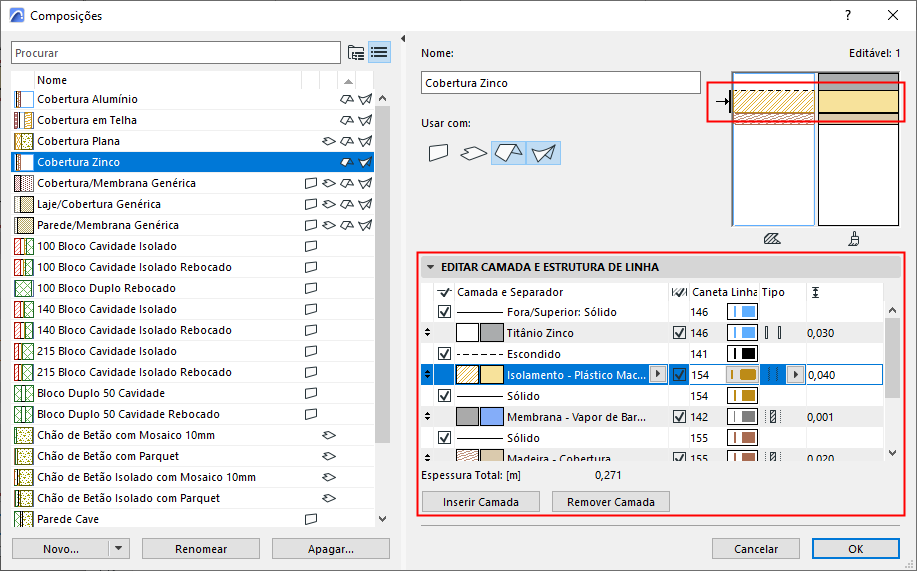This screenshot has height=571, width=917.
Task: Click the thickness column header icon
Action: tap(816, 292)
